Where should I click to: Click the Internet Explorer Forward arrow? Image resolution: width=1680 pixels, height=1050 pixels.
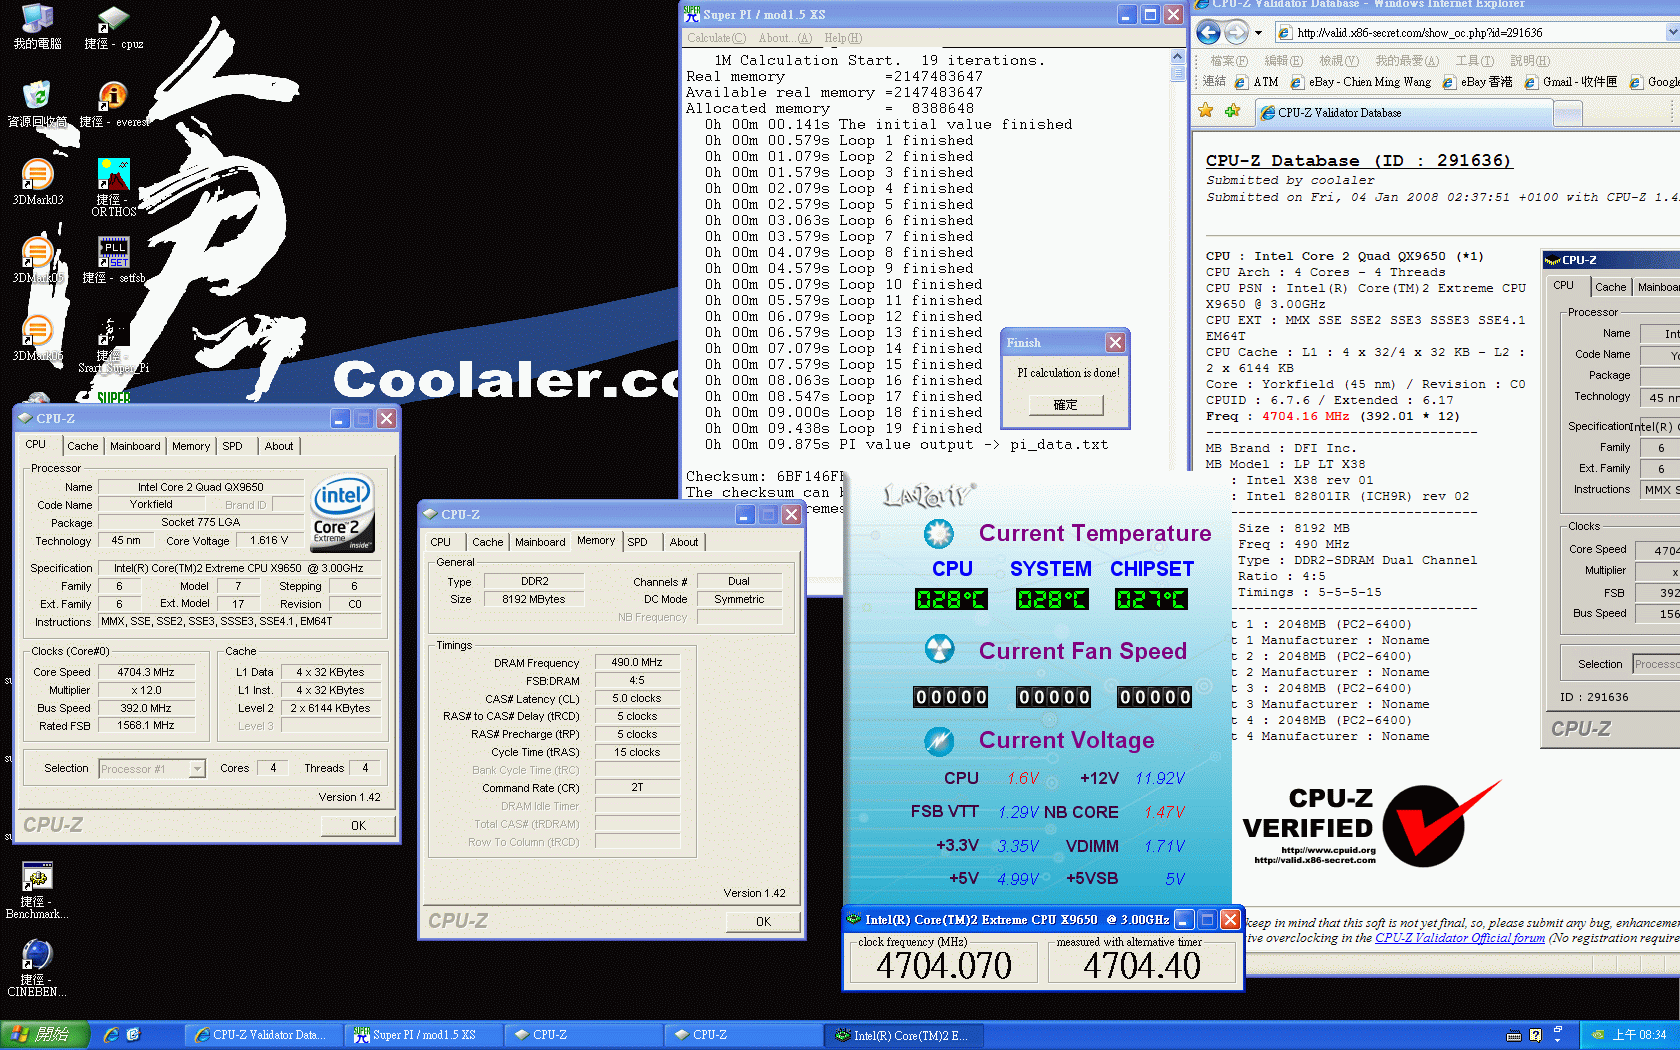1236,33
